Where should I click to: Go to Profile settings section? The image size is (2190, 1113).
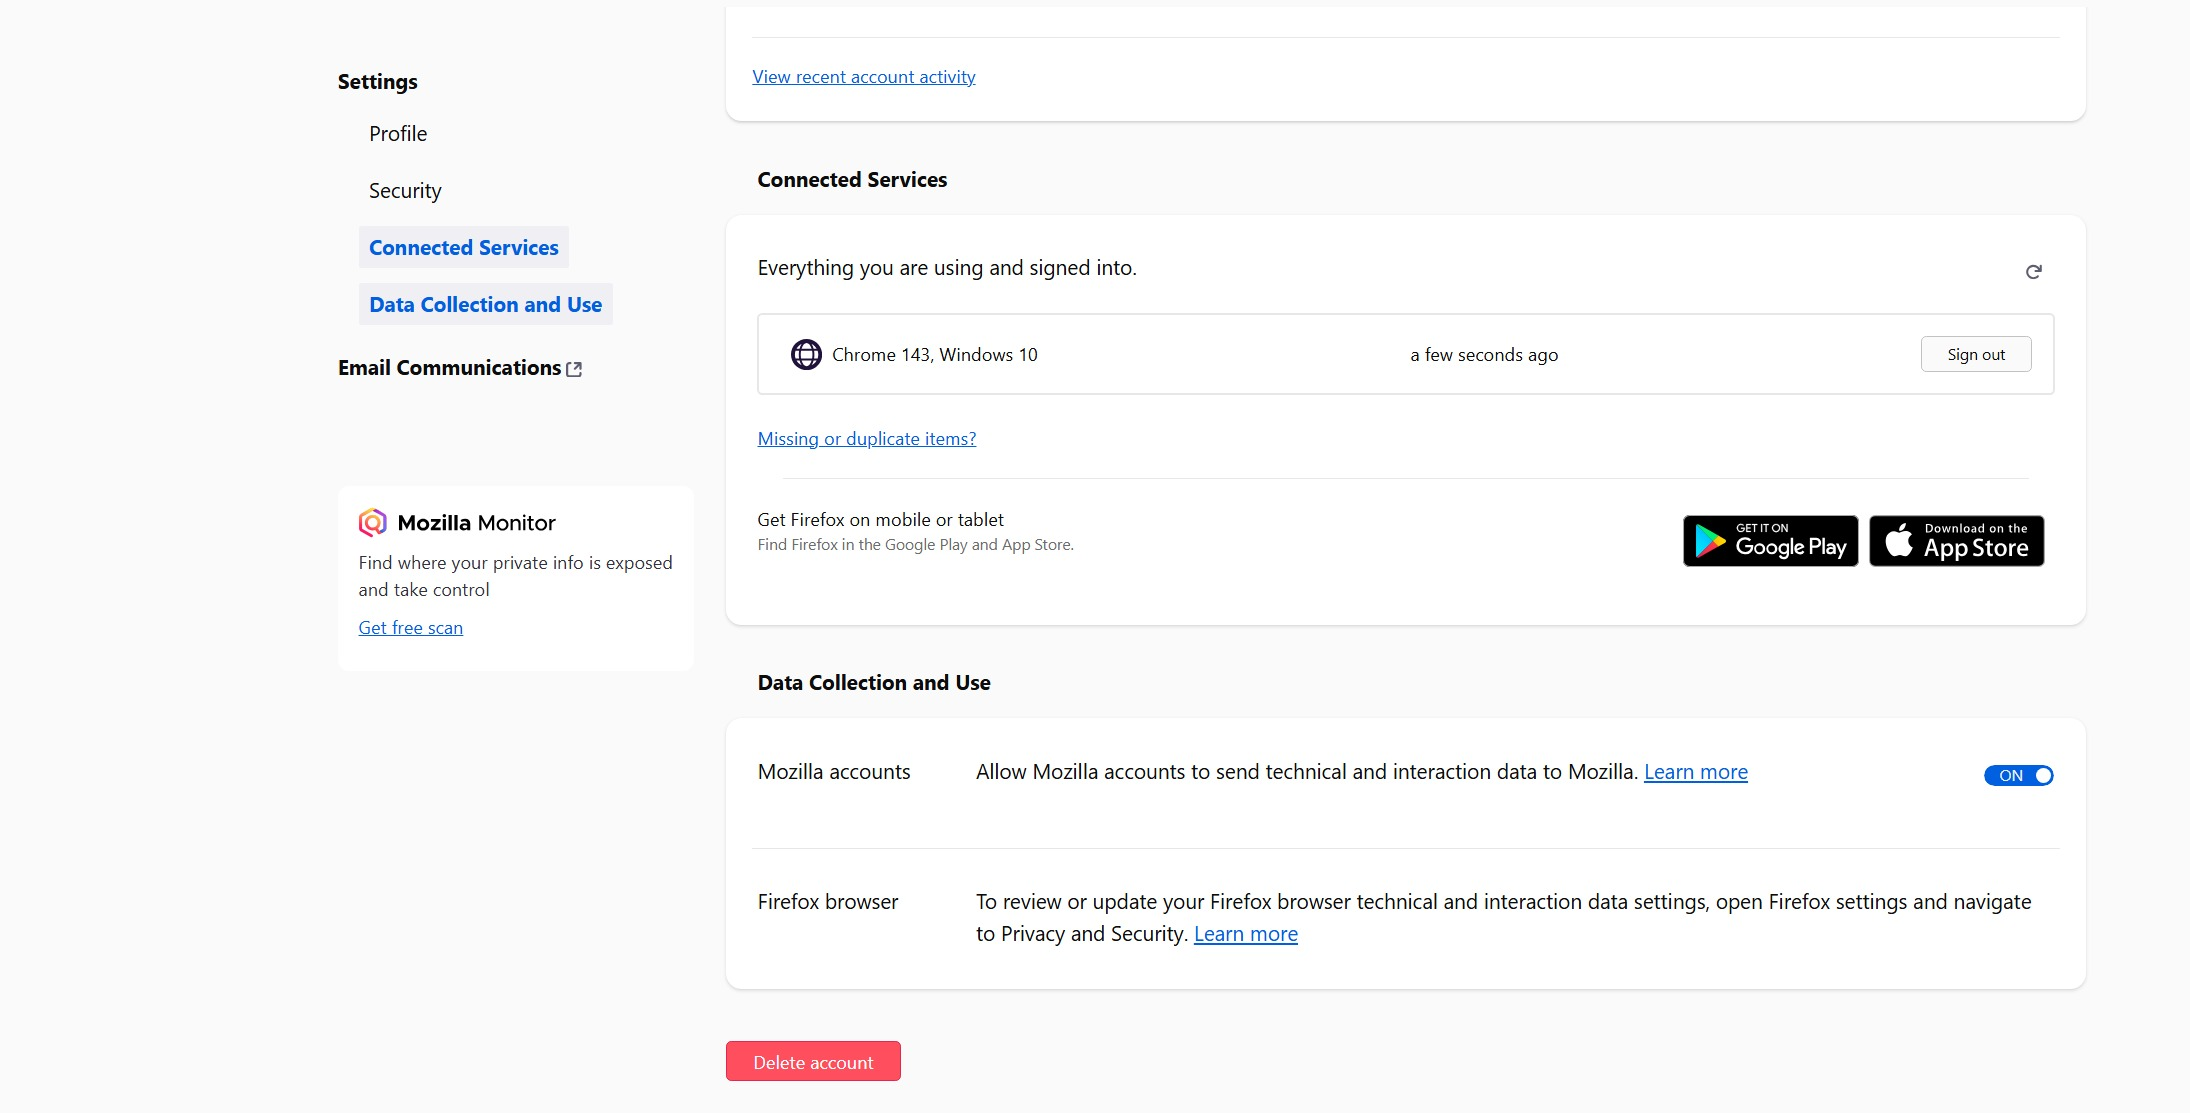[397, 134]
